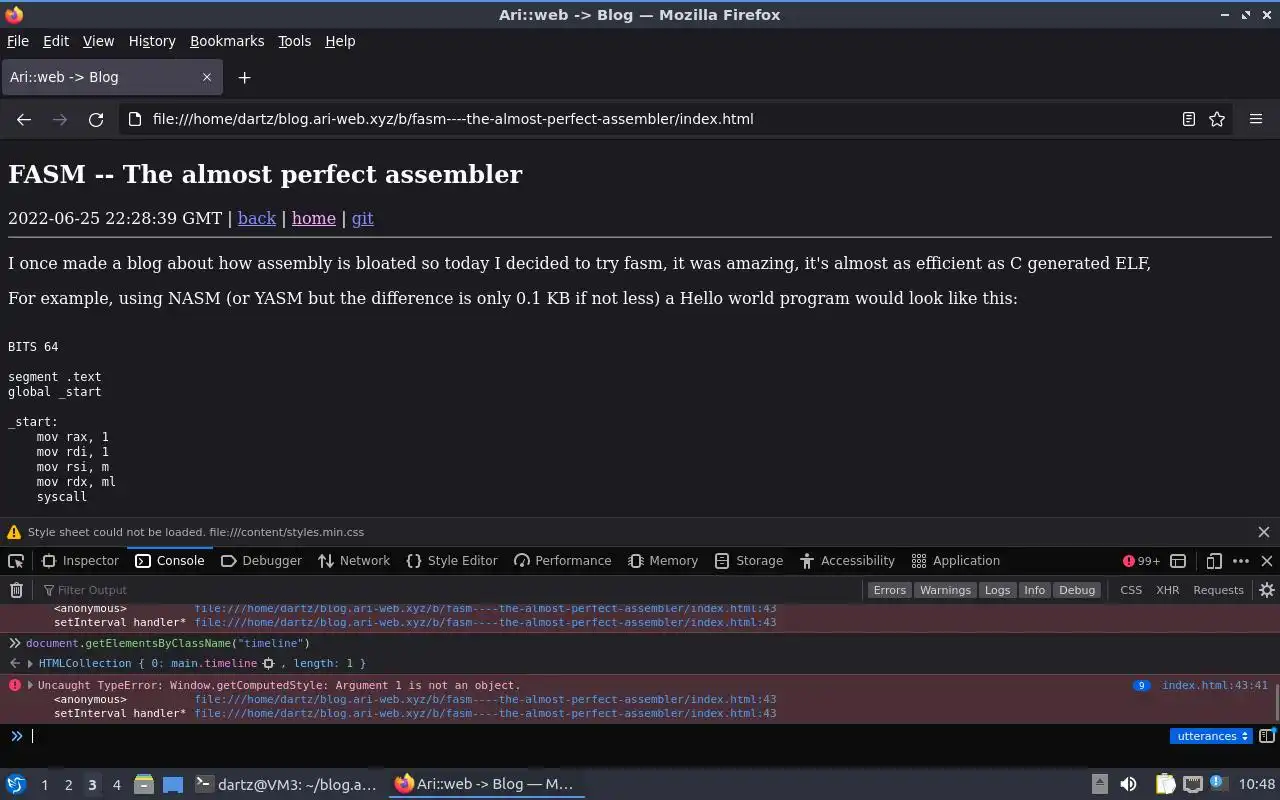1280x800 pixels.
Task: Clear console output with trash icon
Action: tap(16, 590)
